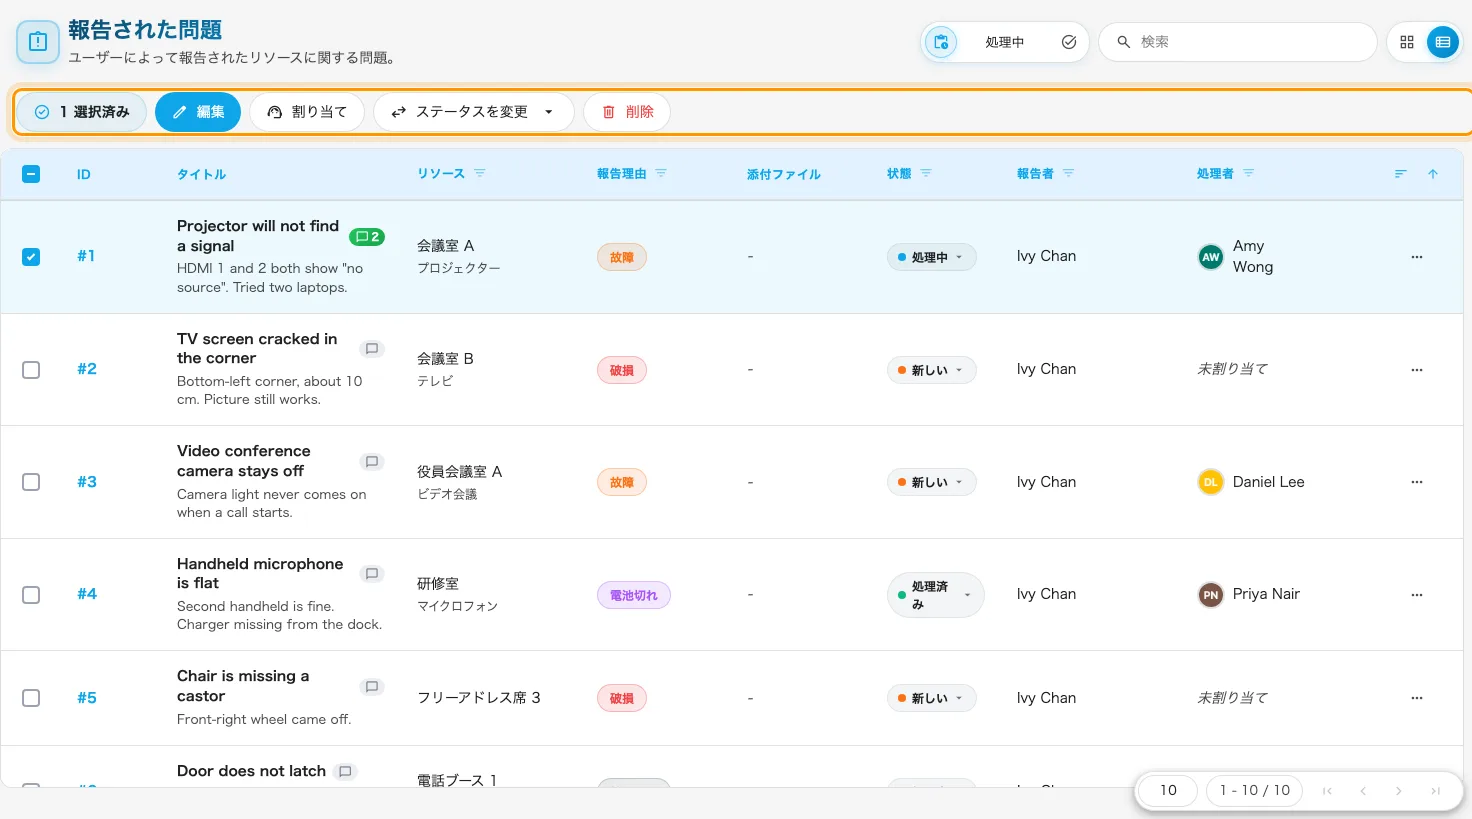Open more actions menu for issue #2

point(1416,370)
